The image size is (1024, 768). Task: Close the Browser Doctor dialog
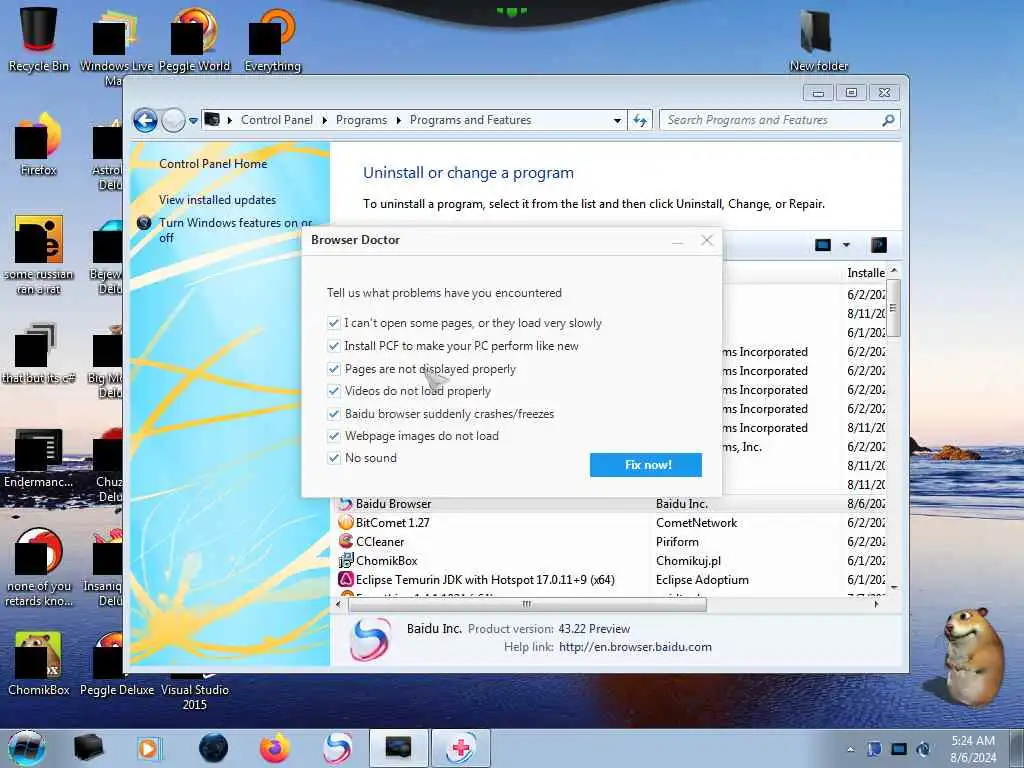coord(707,240)
